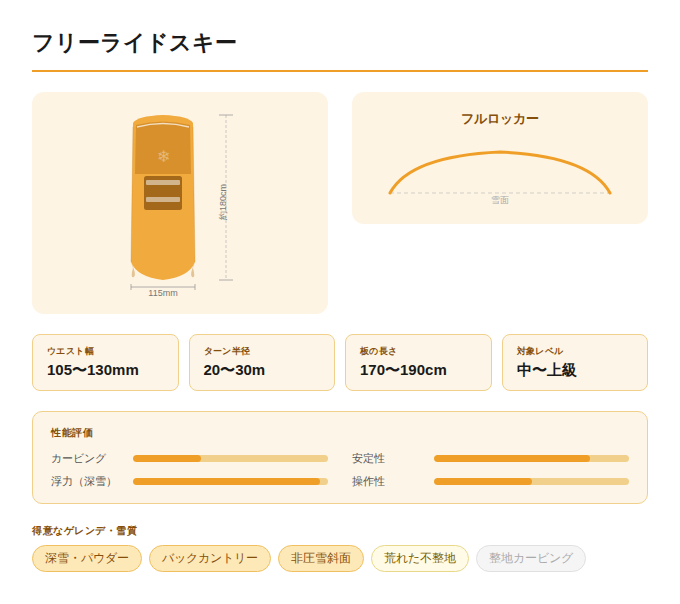Image resolution: width=680 pixels, height=604 pixels.
Task: Click the snowflake icon on the ski
Action: pyautogui.click(x=163, y=156)
